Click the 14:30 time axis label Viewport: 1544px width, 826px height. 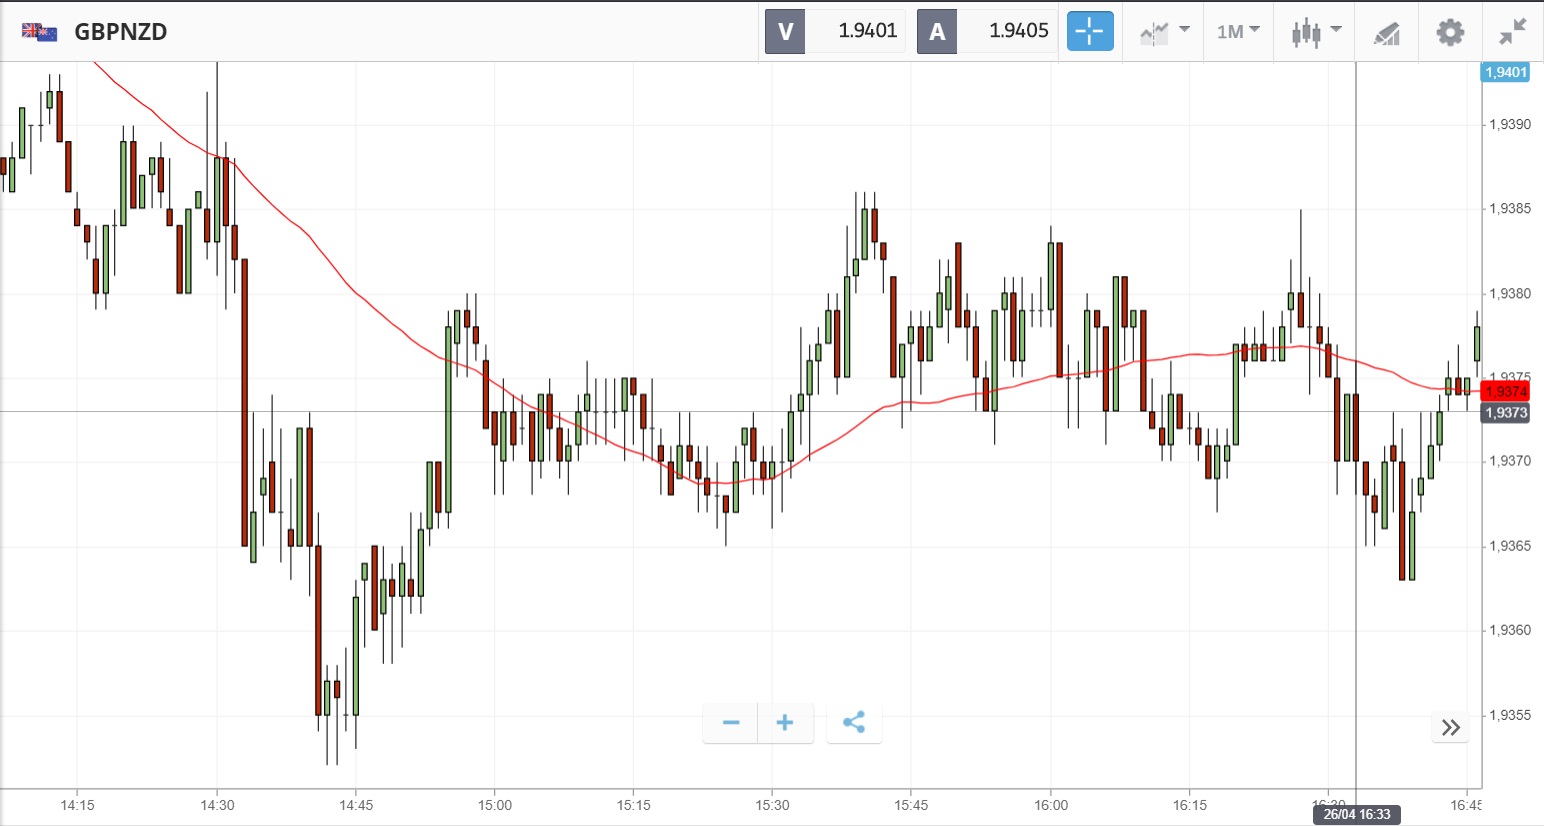pyautogui.click(x=217, y=805)
